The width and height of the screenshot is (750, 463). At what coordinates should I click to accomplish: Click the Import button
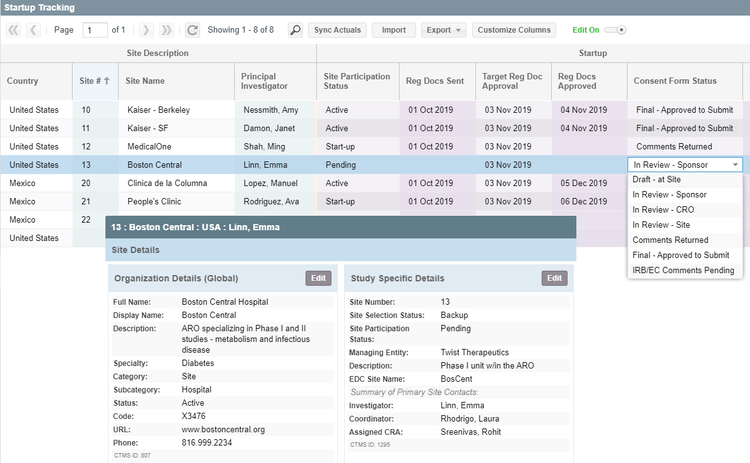[394, 30]
